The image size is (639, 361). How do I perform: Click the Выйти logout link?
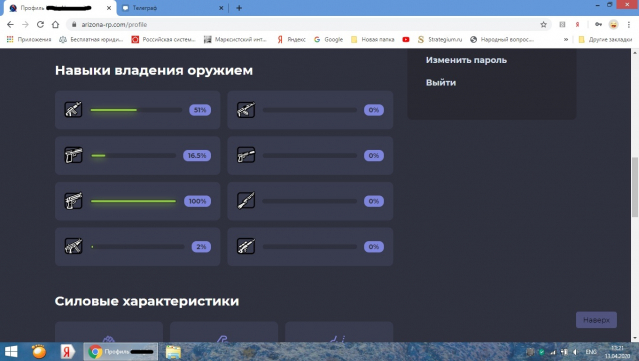pos(441,82)
